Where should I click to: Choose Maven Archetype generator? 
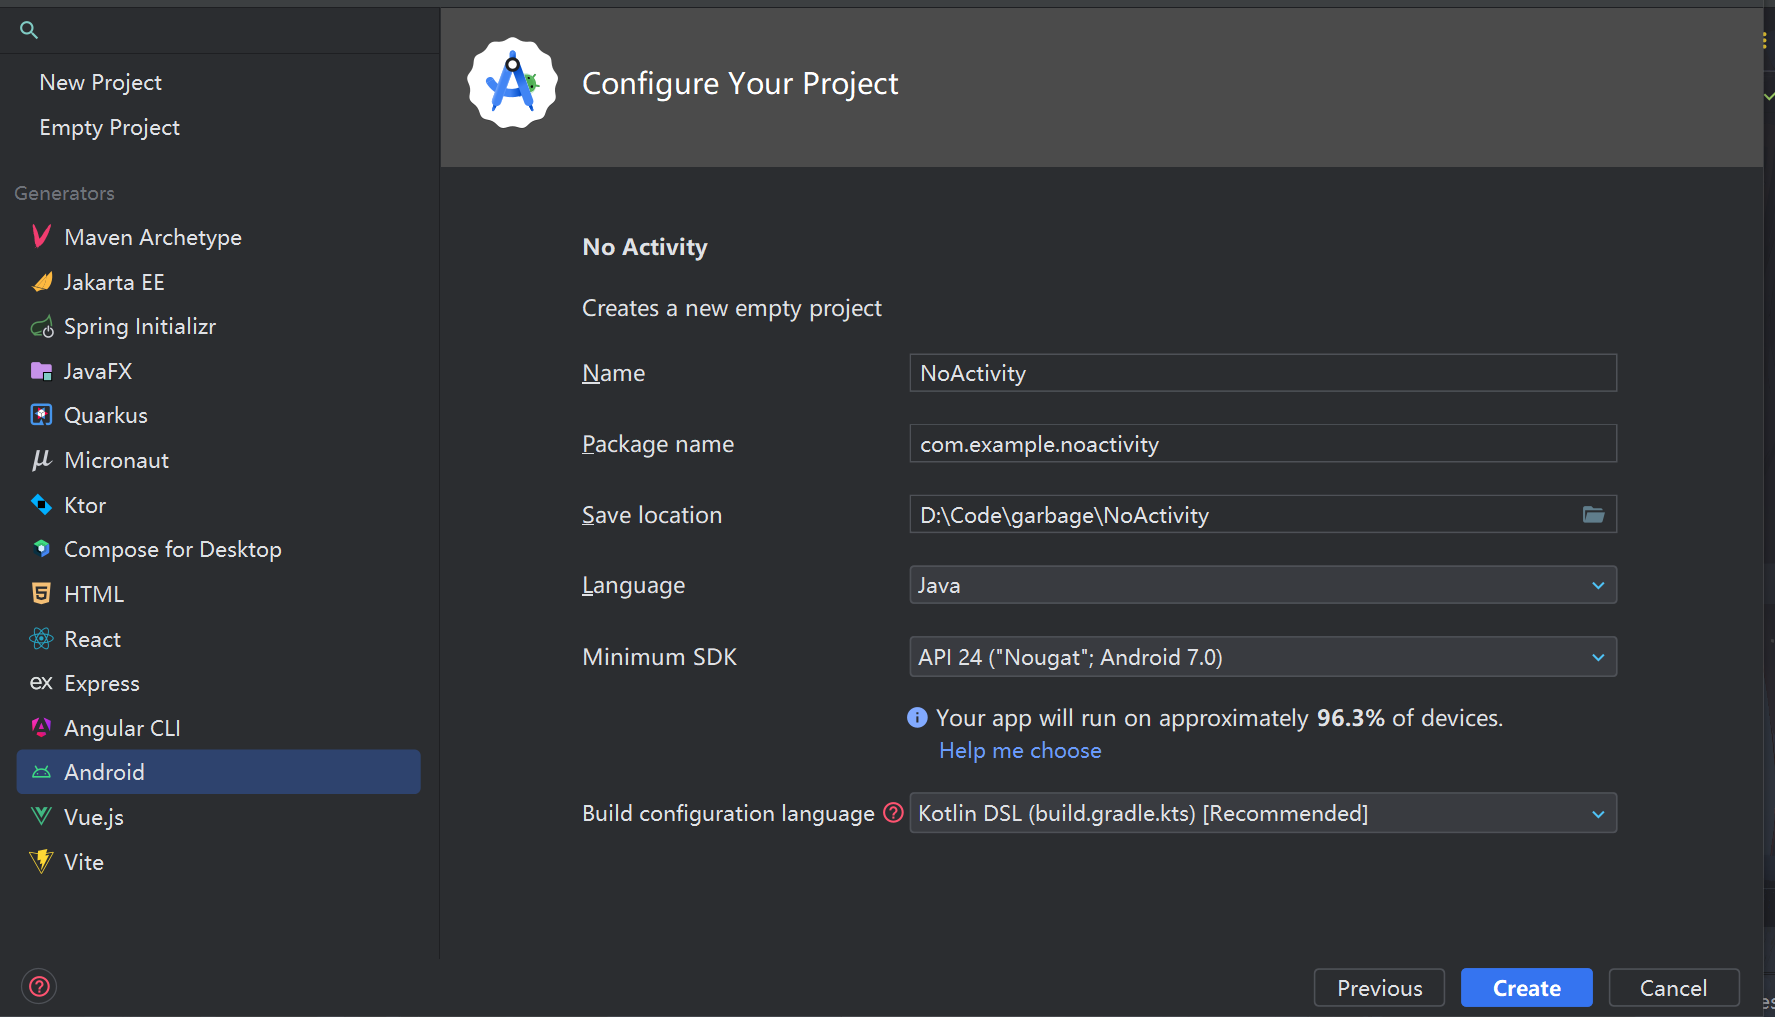[153, 237]
